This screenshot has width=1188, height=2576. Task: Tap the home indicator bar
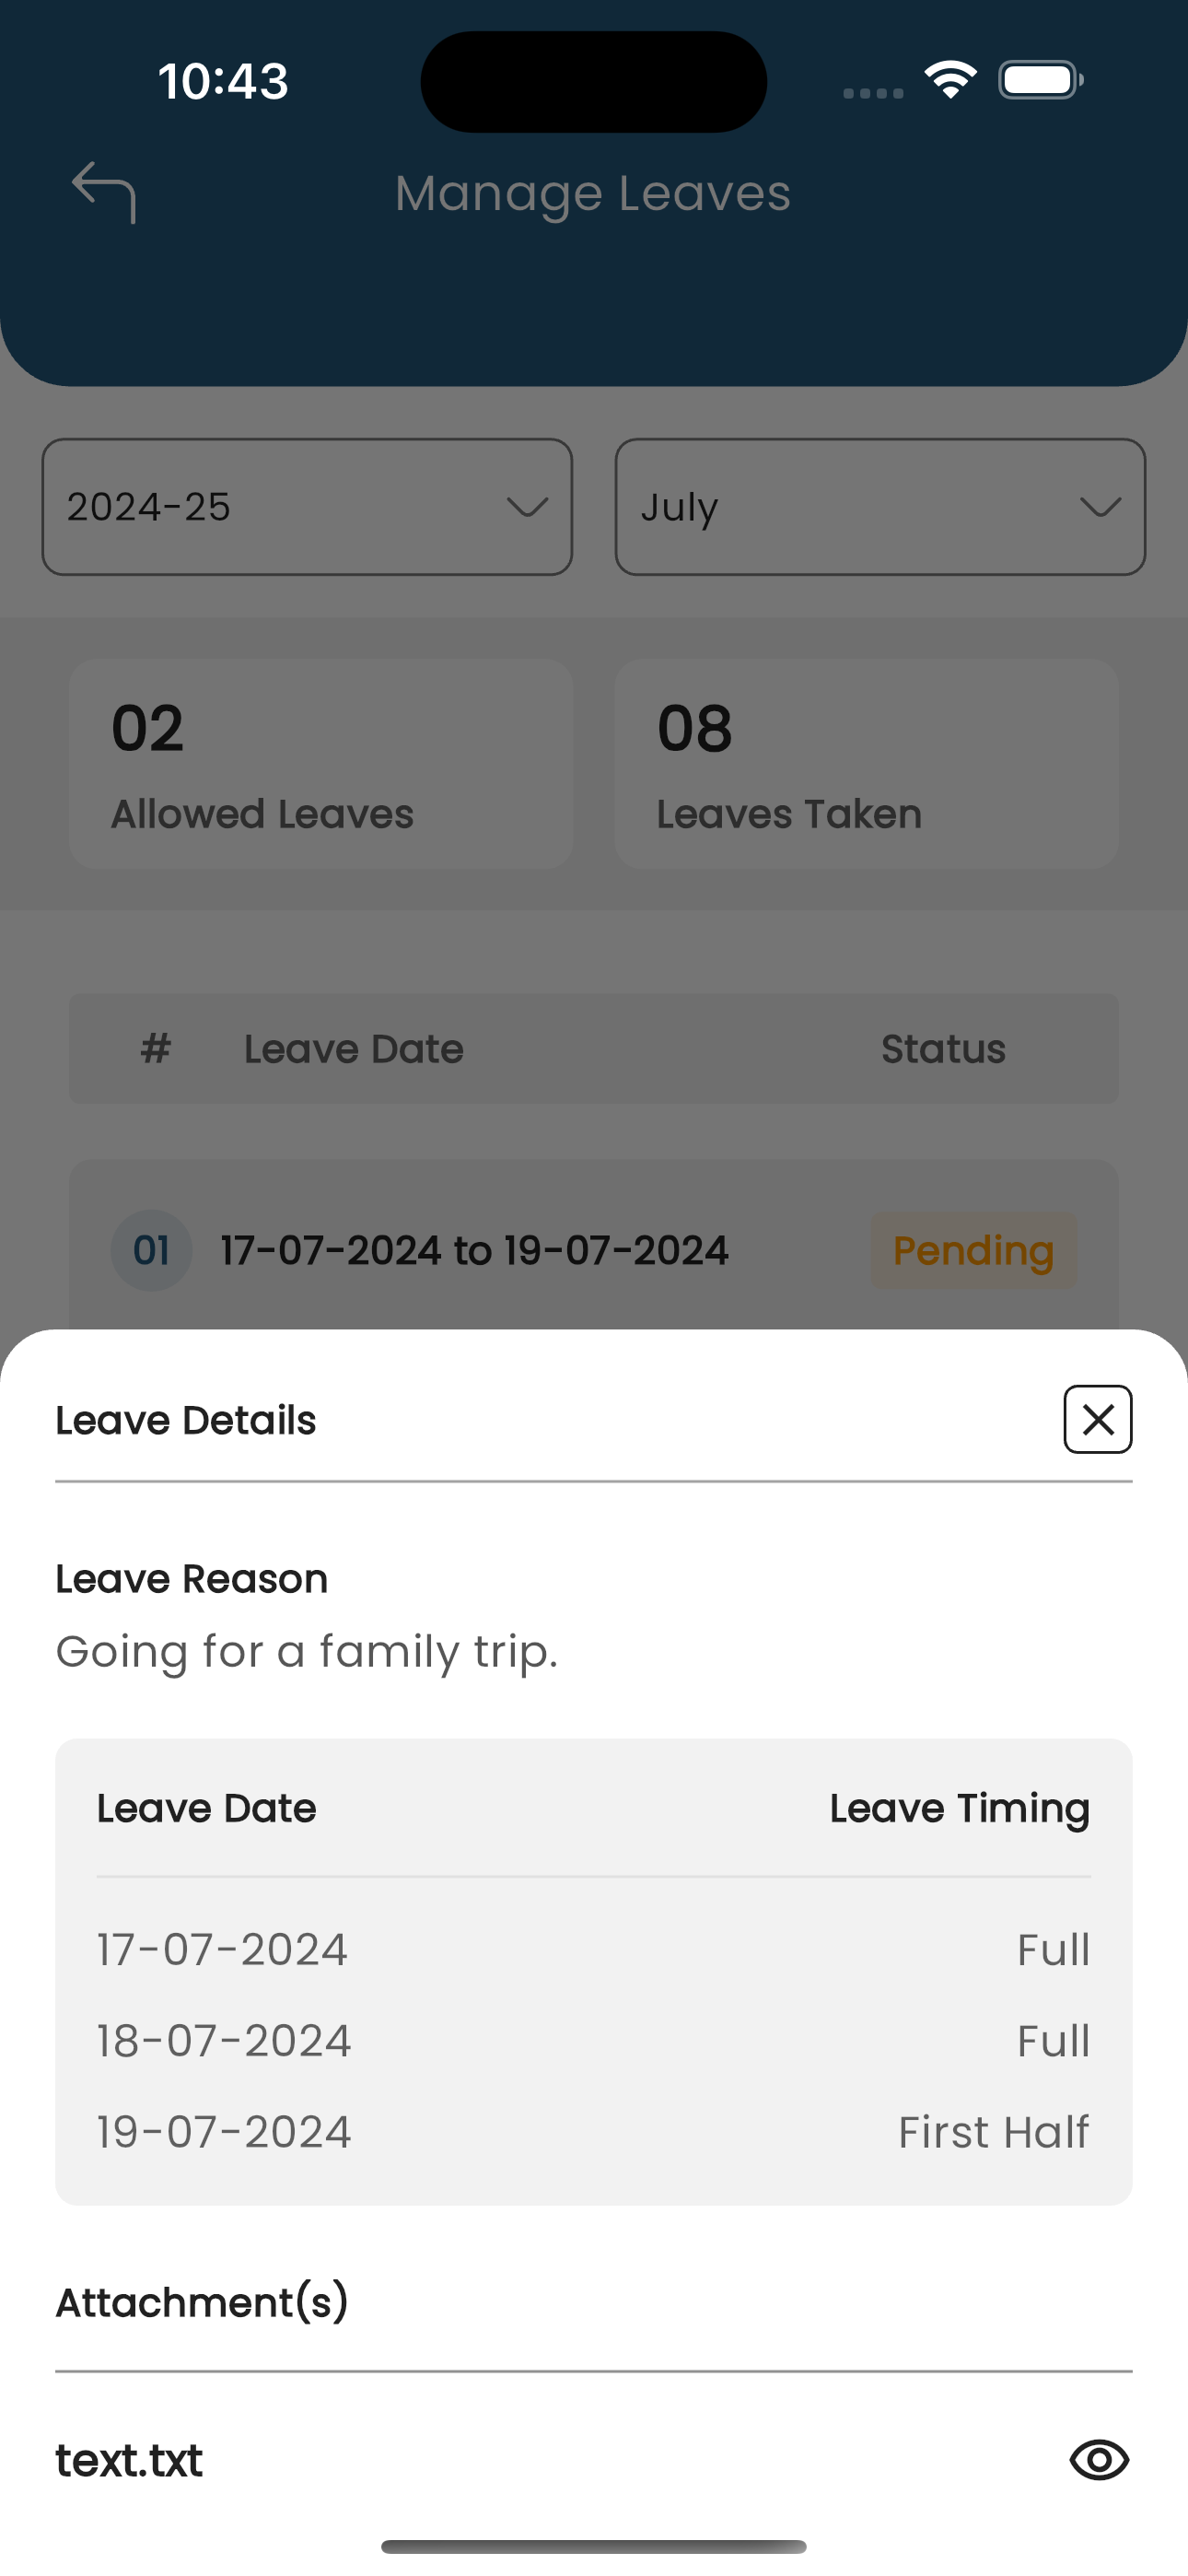click(594, 2546)
